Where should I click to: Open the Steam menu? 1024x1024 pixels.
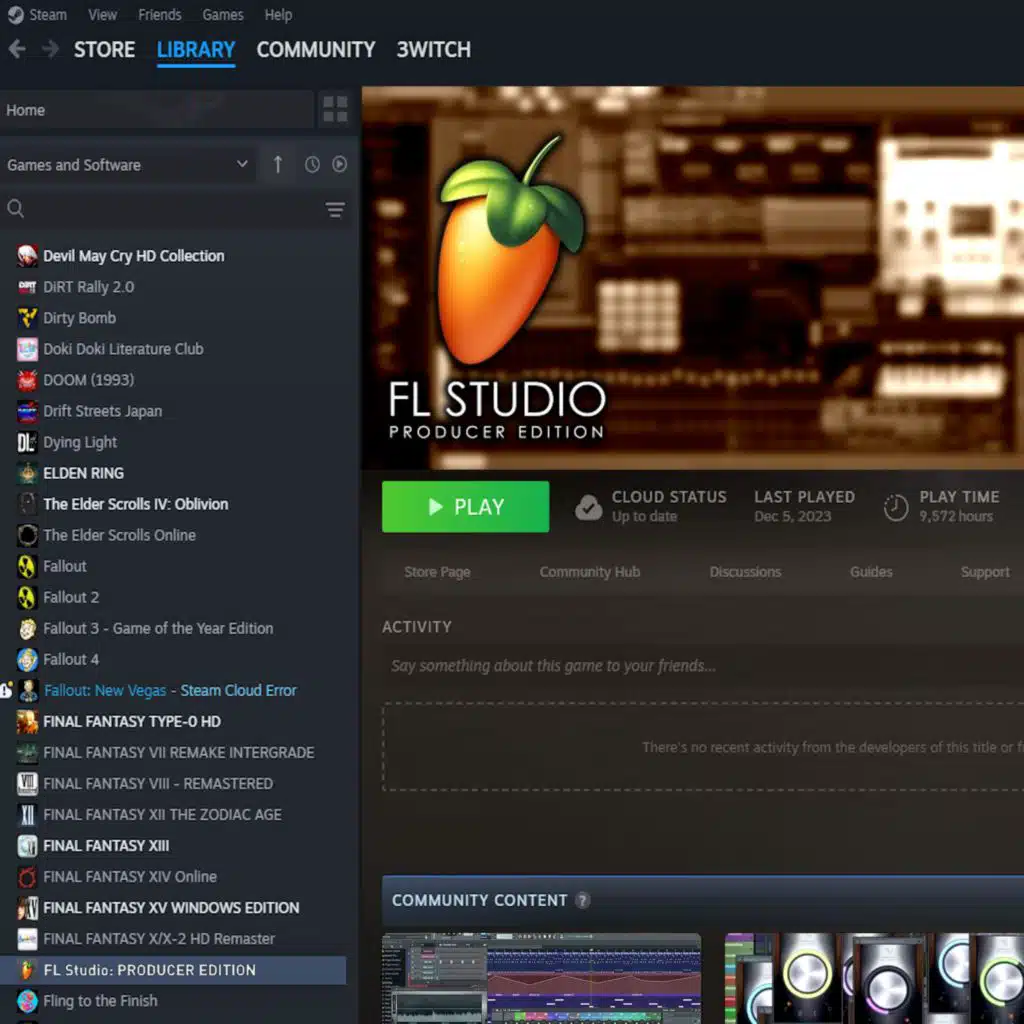(48, 14)
